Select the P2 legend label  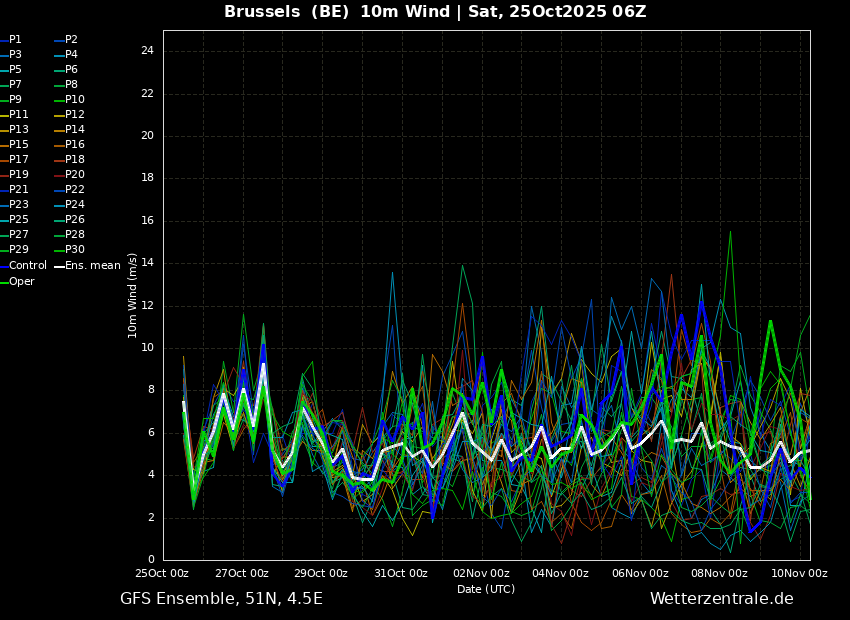coord(66,40)
